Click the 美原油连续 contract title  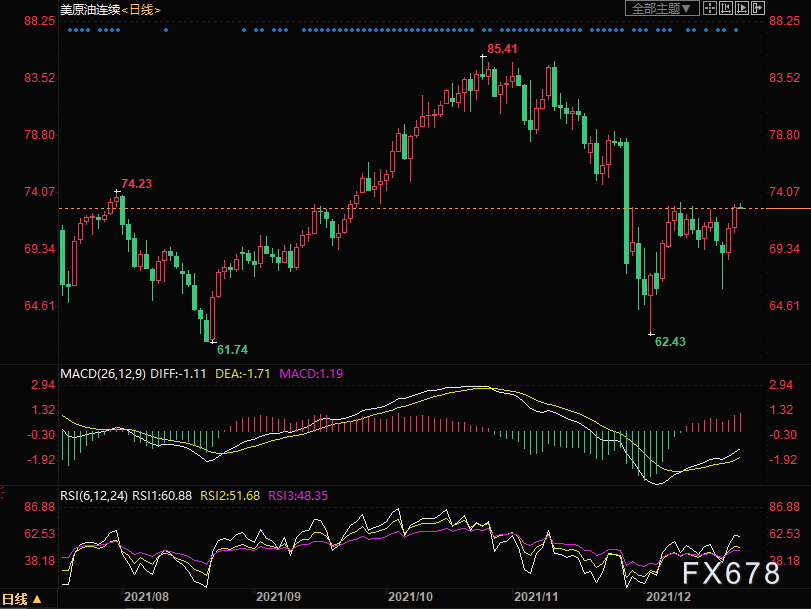click(x=90, y=10)
